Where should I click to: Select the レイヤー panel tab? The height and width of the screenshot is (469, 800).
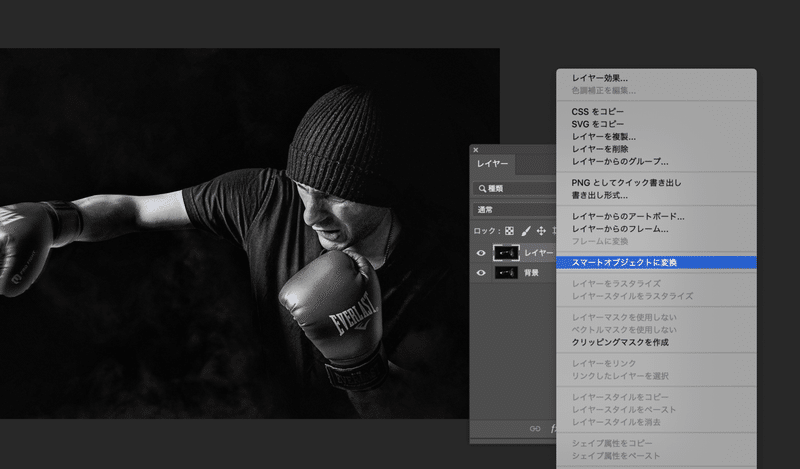pyautogui.click(x=492, y=164)
